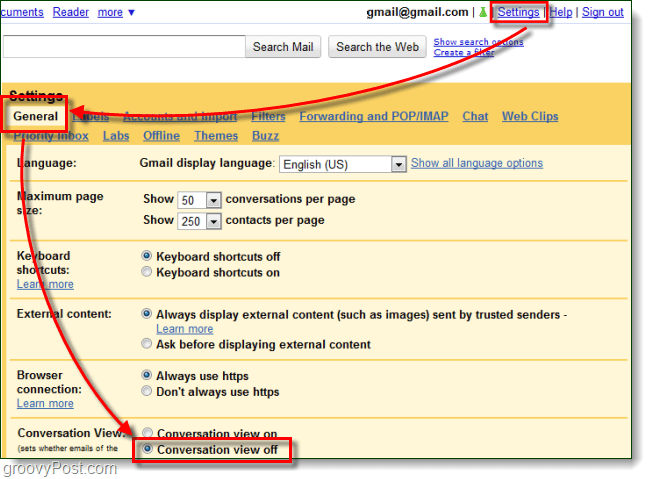Click the Settings link at top right
The width and height of the screenshot is (652, 479).
coord(518,12)
